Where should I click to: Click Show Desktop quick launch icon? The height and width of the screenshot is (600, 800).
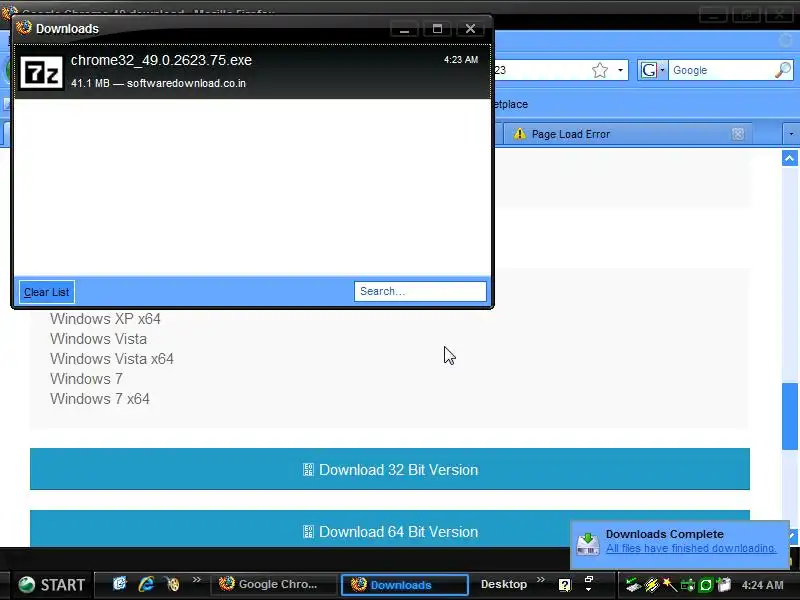point(120,583)
